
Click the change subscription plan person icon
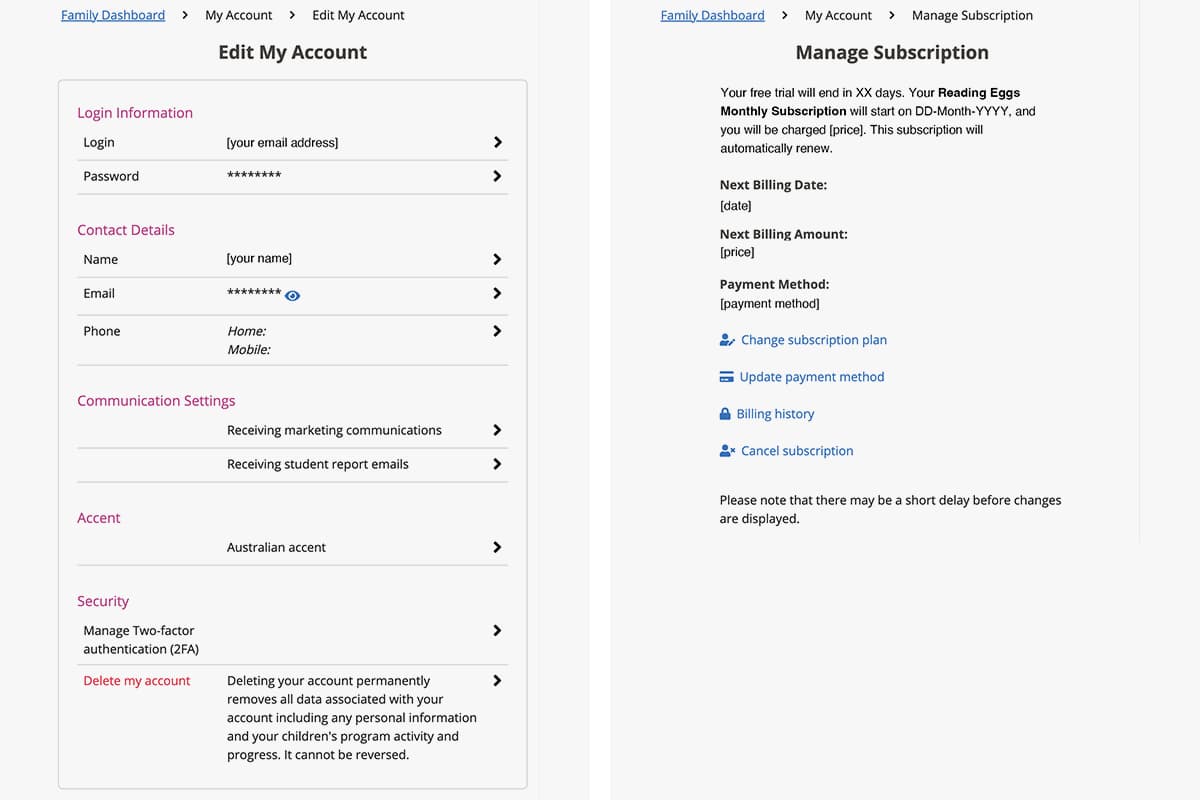(x=726, y=340)
